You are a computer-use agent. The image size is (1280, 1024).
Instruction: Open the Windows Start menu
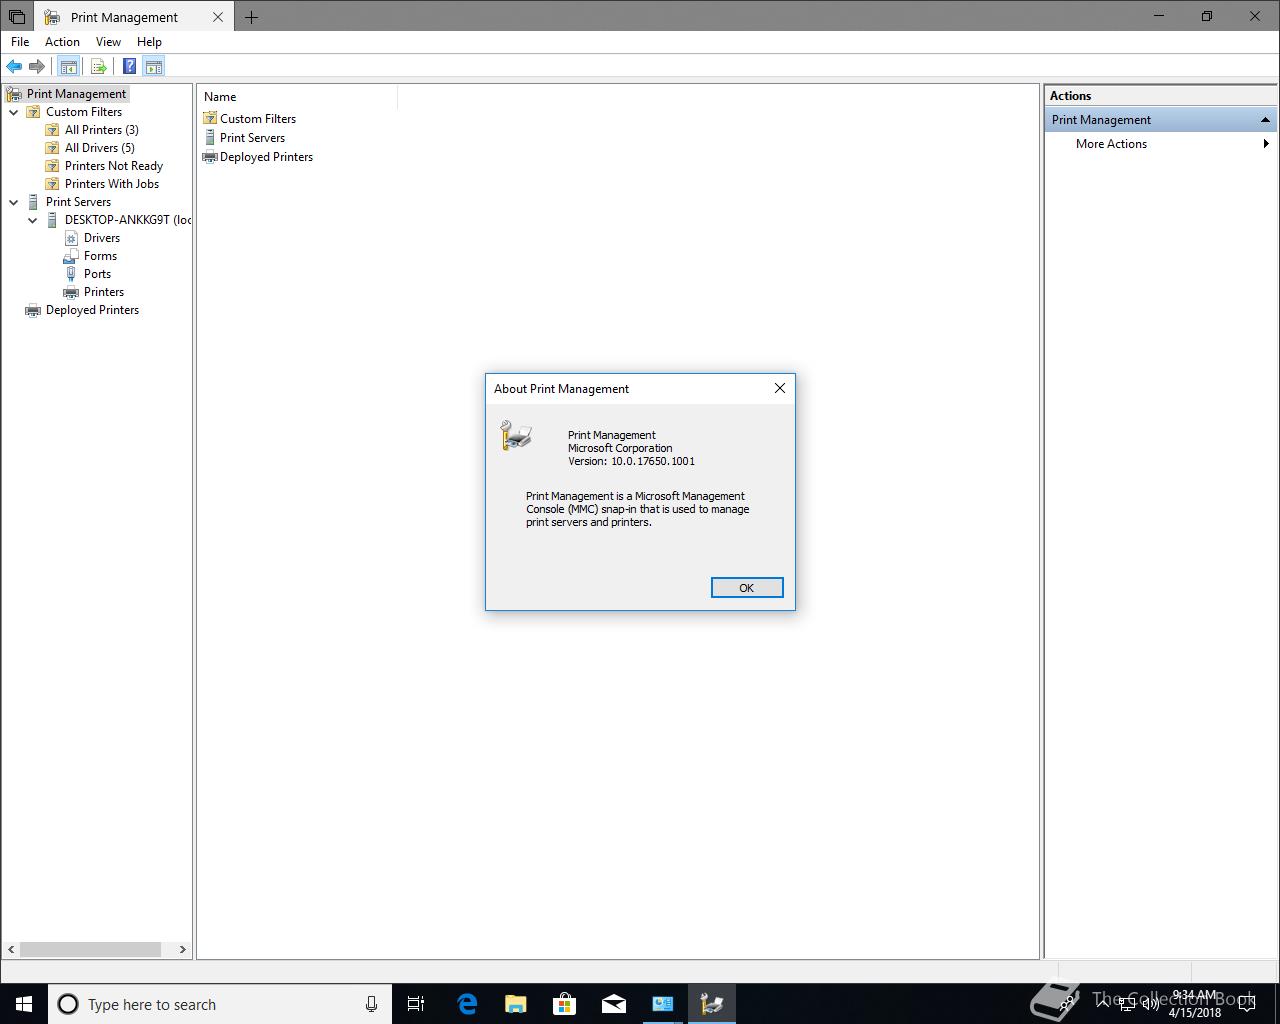[x=24, y=1004]
